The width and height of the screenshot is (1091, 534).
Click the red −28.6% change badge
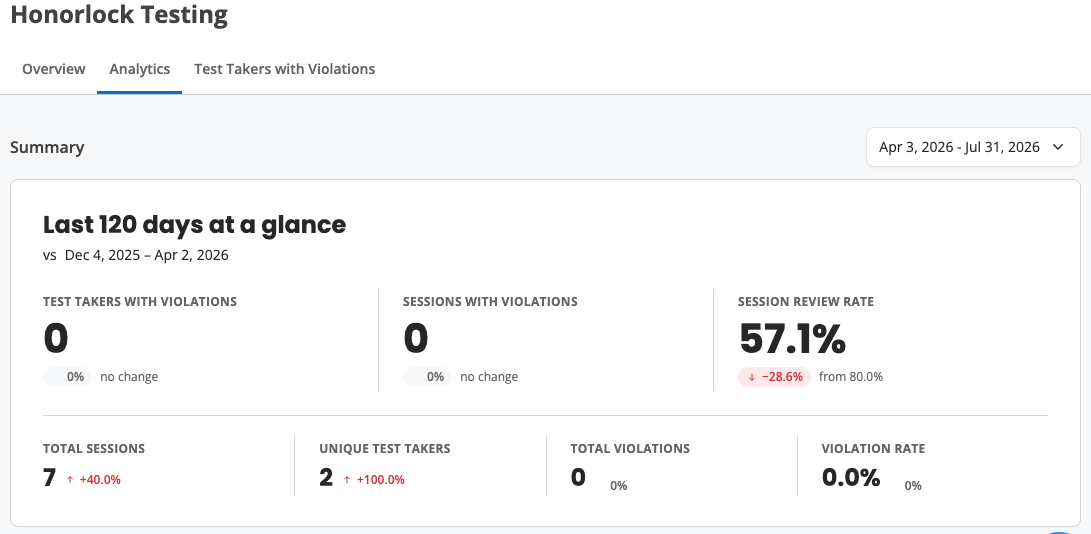(x=774, y=377)
